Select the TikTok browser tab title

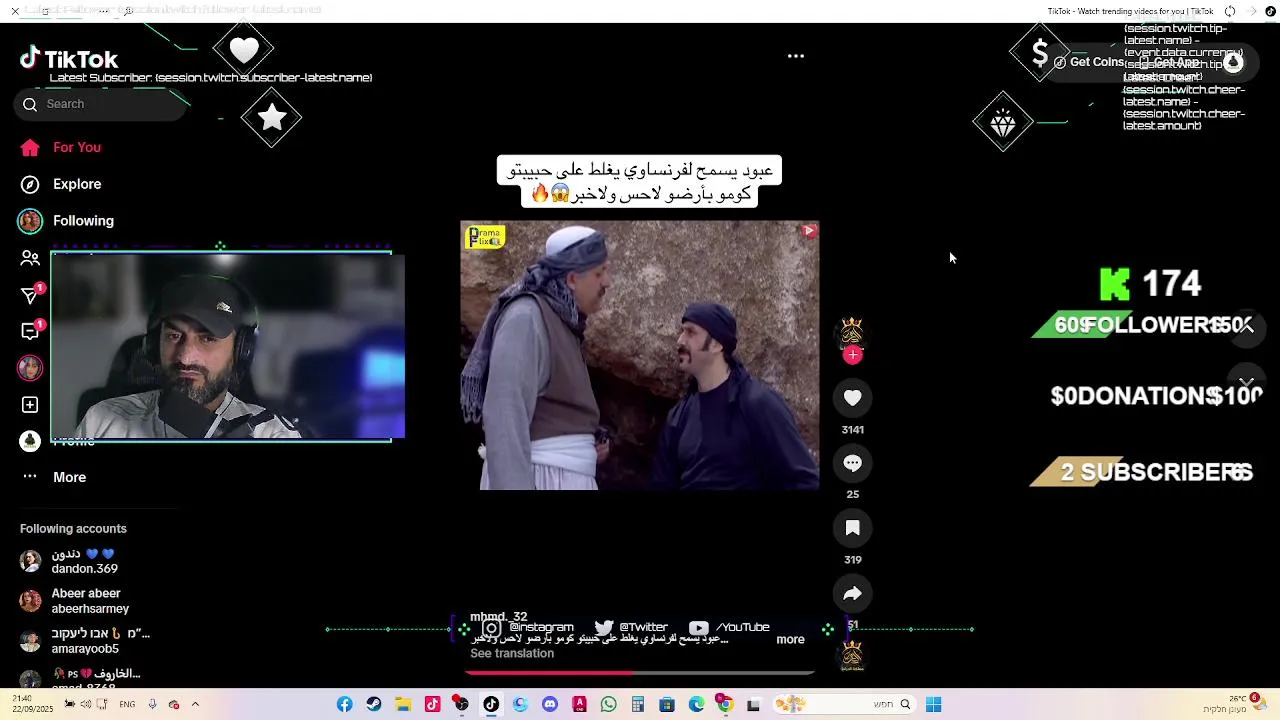pos(1130,11)
